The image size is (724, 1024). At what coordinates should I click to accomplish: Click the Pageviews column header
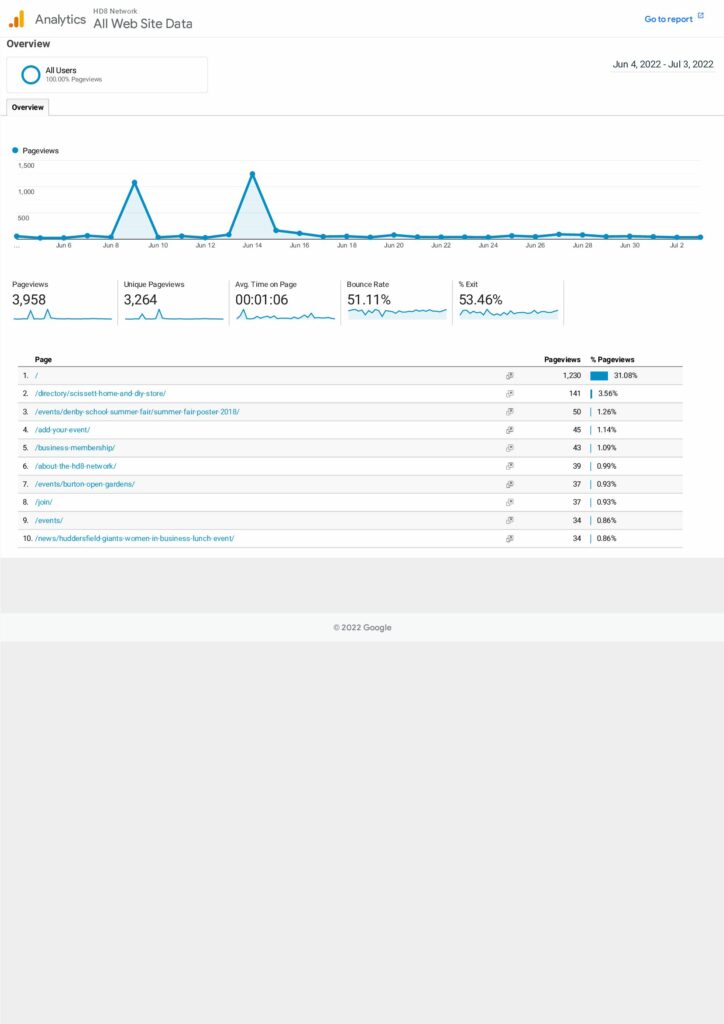pyautogui.click(x=561, y=359)
